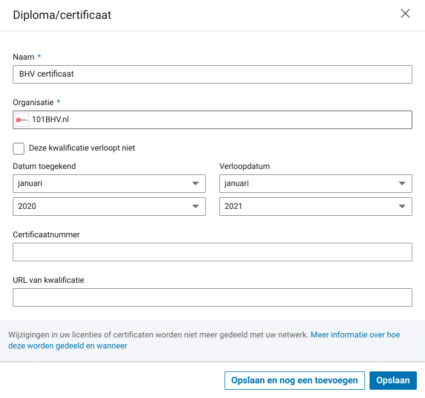Open 'Meer informatie over hoe' link
The image size is (425, 398).
click(x=355, y=335)
